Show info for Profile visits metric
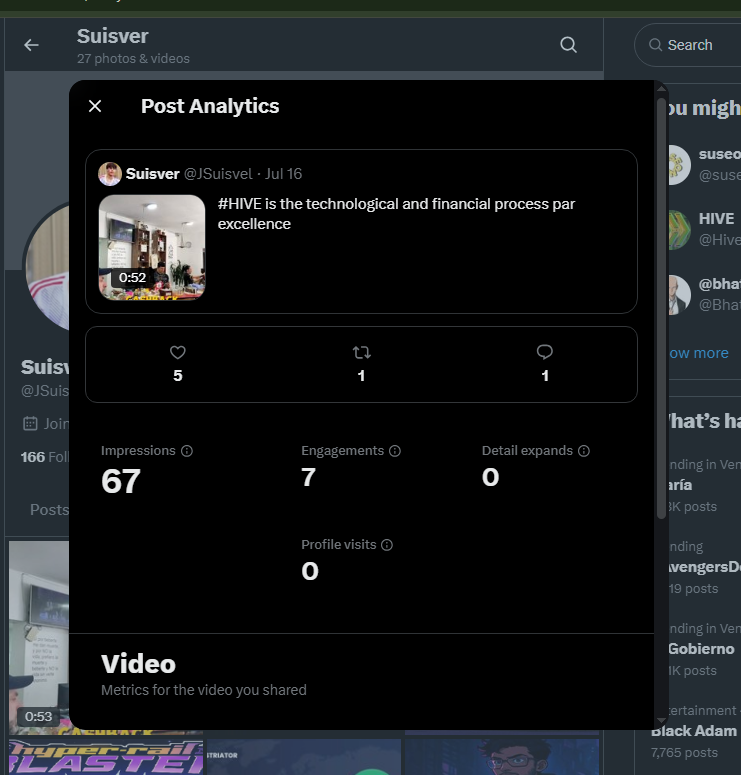The width and height of the screenshot is (741, 775). [x=387, y=545]
